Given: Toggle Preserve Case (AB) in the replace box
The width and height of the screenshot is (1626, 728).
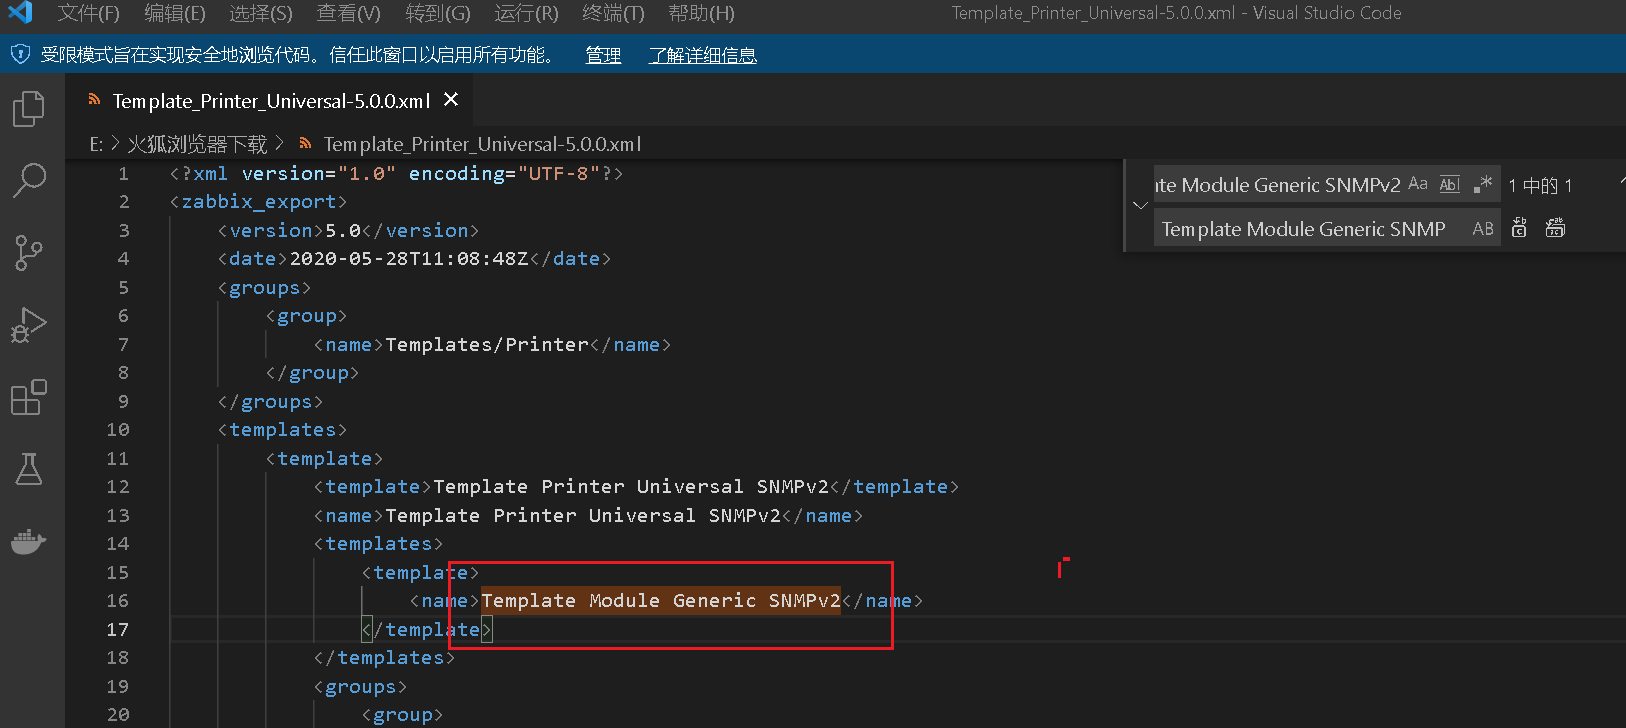Looking at the screenshot, I should pos(1483,229).
